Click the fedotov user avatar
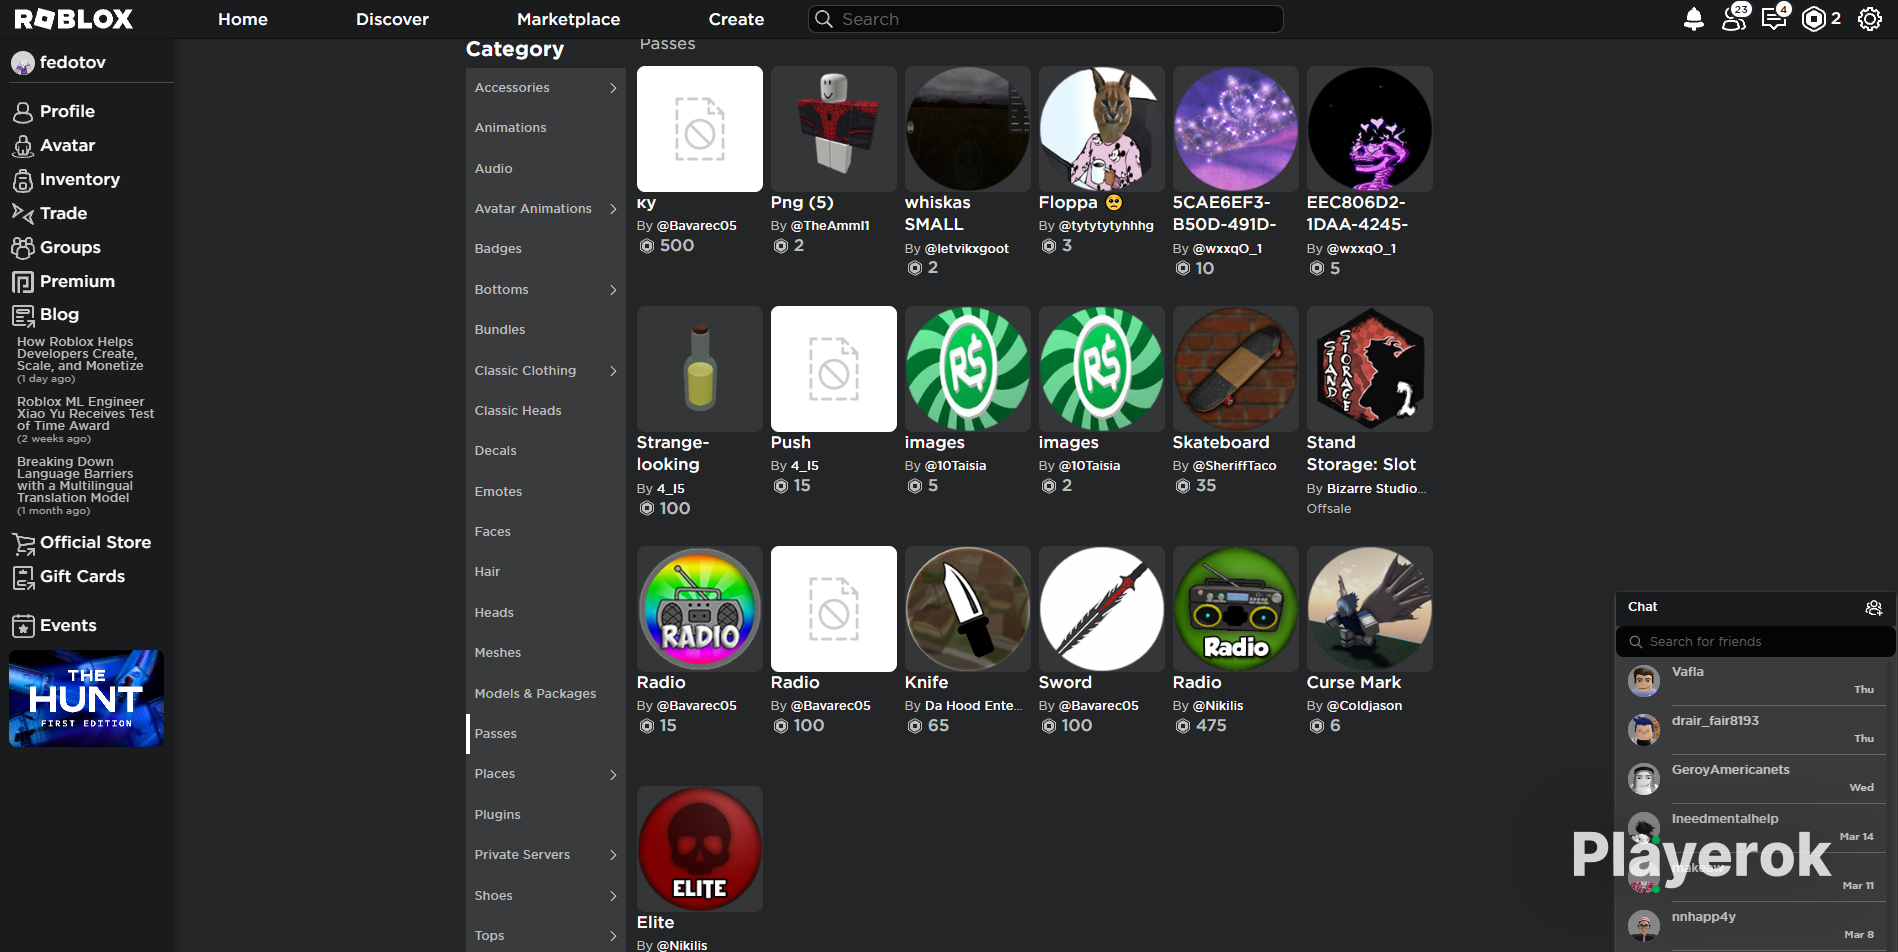The image size is (1898, 952). click(23, 63)
